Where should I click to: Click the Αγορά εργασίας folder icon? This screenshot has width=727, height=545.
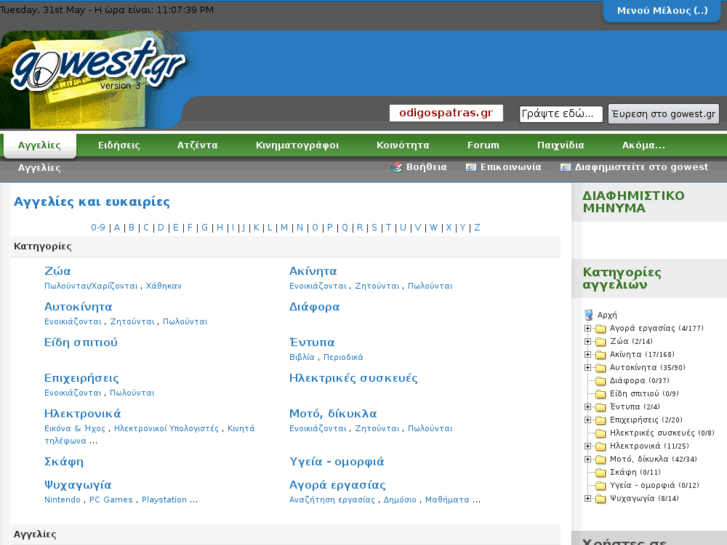click(x=600, y=328)
